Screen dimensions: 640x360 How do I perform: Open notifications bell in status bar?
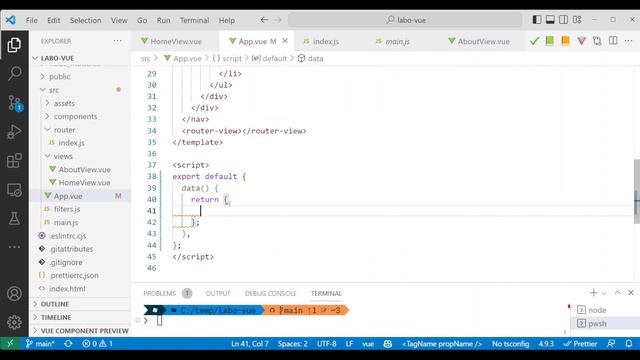(629, 344)
